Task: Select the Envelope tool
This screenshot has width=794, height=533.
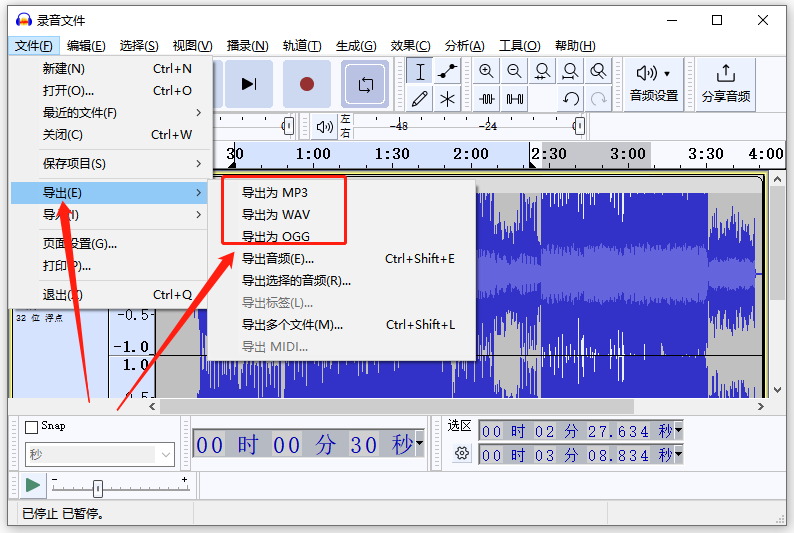Action: pos(447,71)
